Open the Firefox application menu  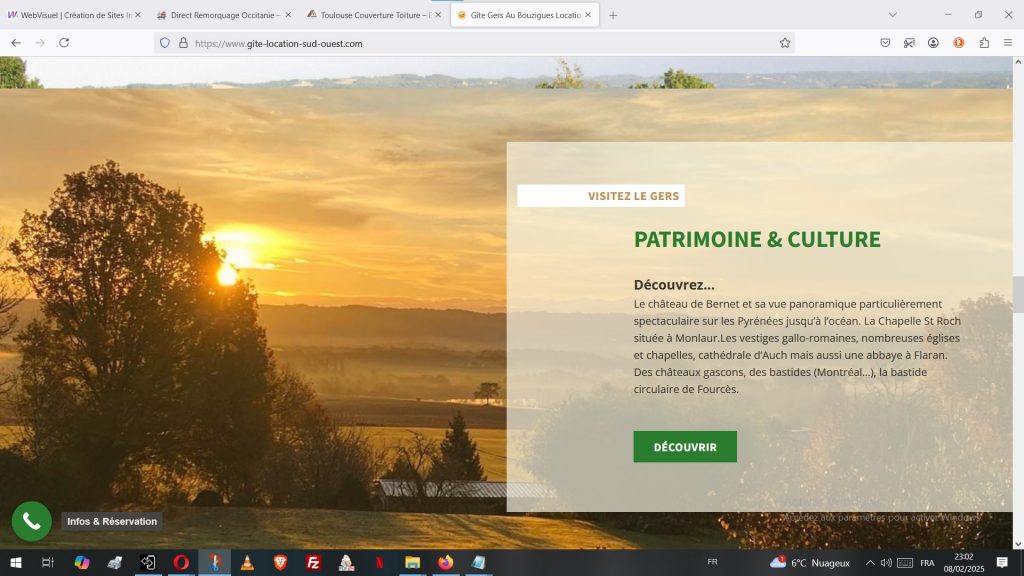pyautogui.click(x=1008, y=43)
